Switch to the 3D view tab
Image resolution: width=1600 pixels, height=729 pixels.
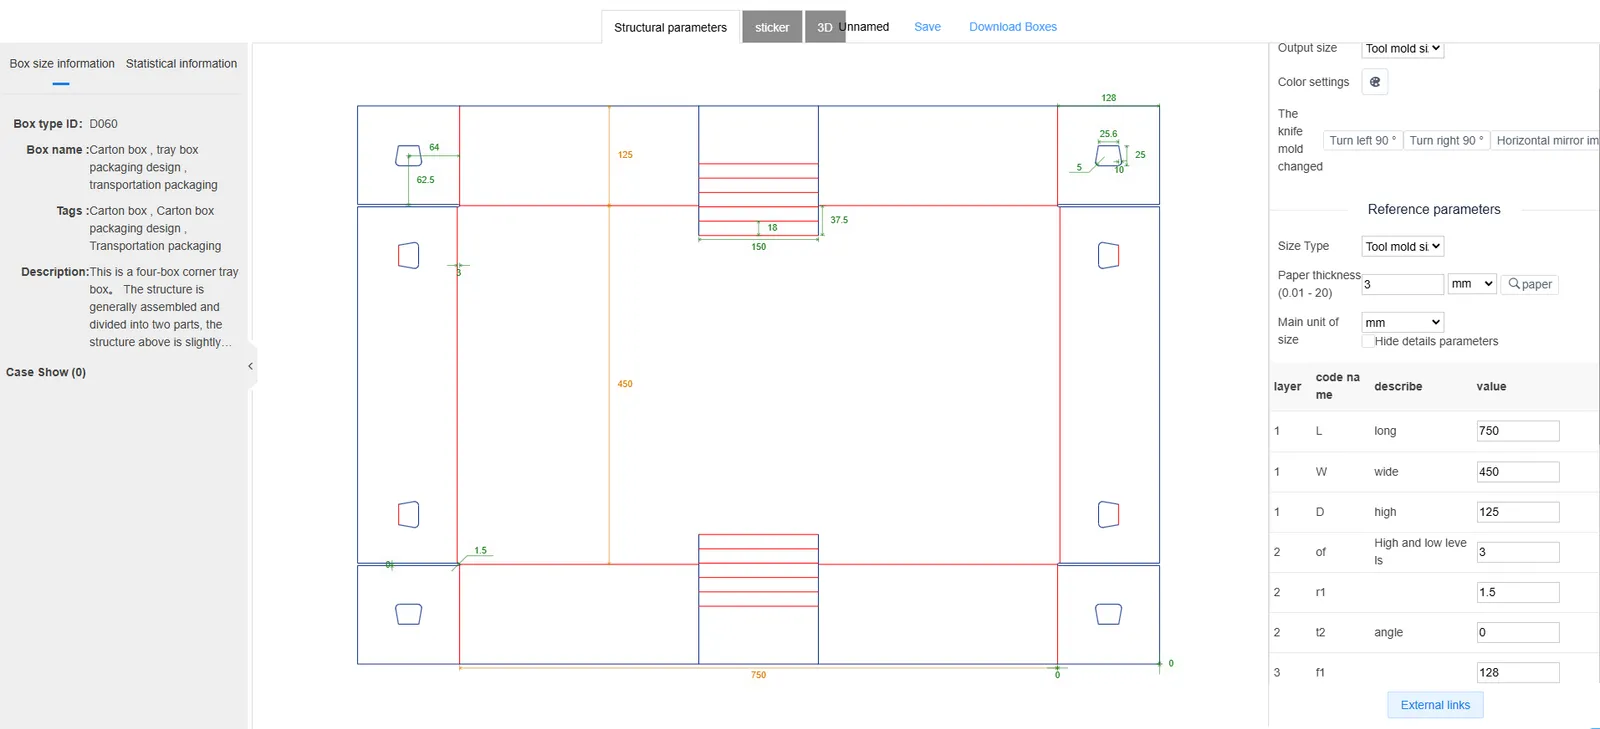tap(824, 27)
